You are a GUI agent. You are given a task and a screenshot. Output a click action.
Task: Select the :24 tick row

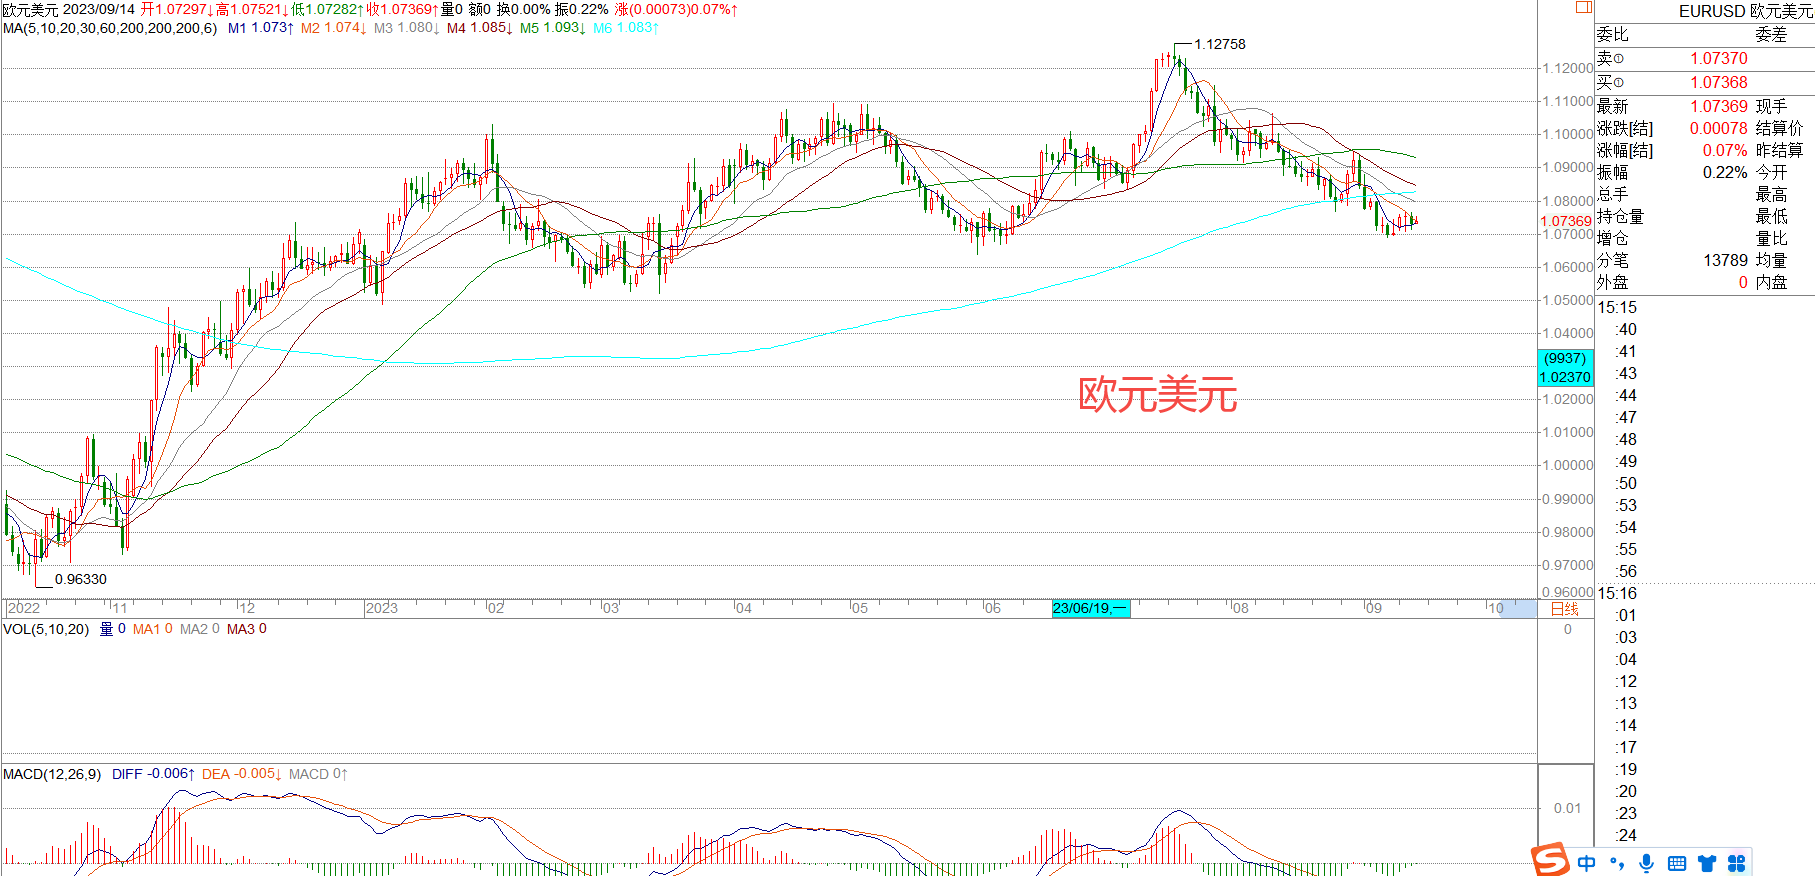click(x=1627, y=835)
